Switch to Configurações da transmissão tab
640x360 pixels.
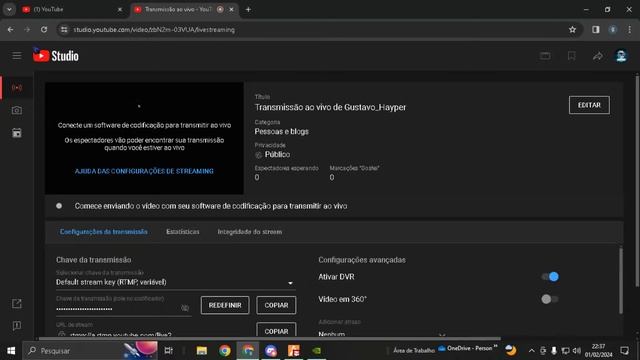(104, 232)
